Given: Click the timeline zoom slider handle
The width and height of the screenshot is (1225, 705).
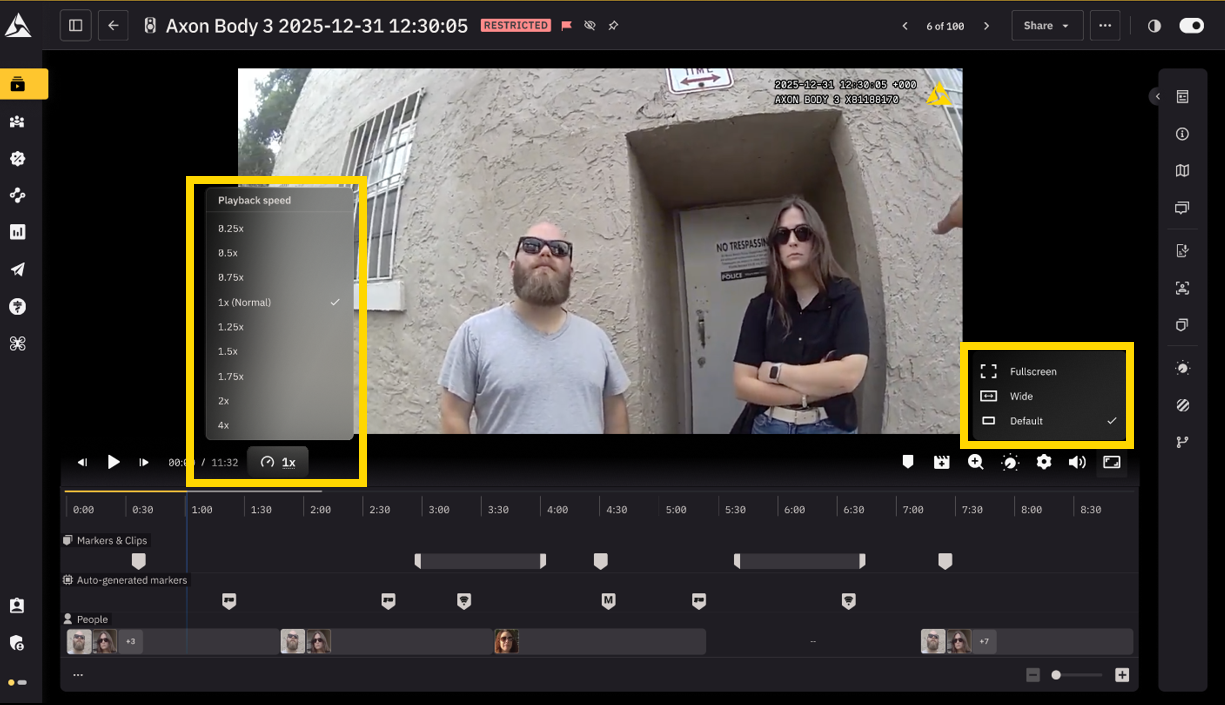Looking at the screenshot, I should click(x=1056, y=676).
